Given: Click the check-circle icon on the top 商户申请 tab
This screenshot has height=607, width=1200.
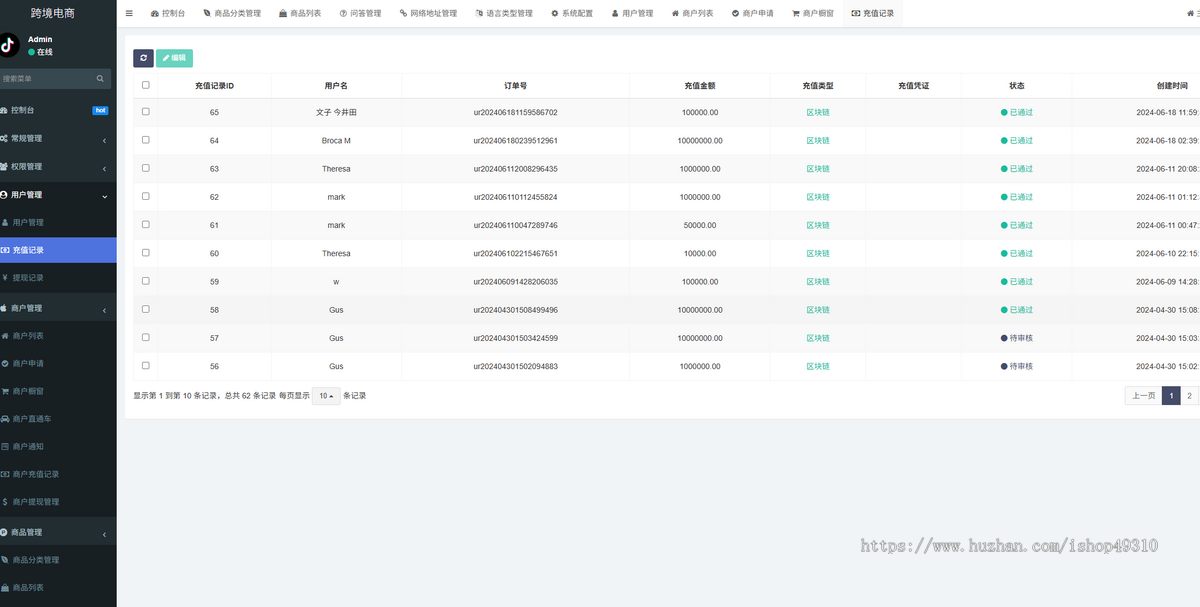Looking at the screenshot, I should [736, 14].
